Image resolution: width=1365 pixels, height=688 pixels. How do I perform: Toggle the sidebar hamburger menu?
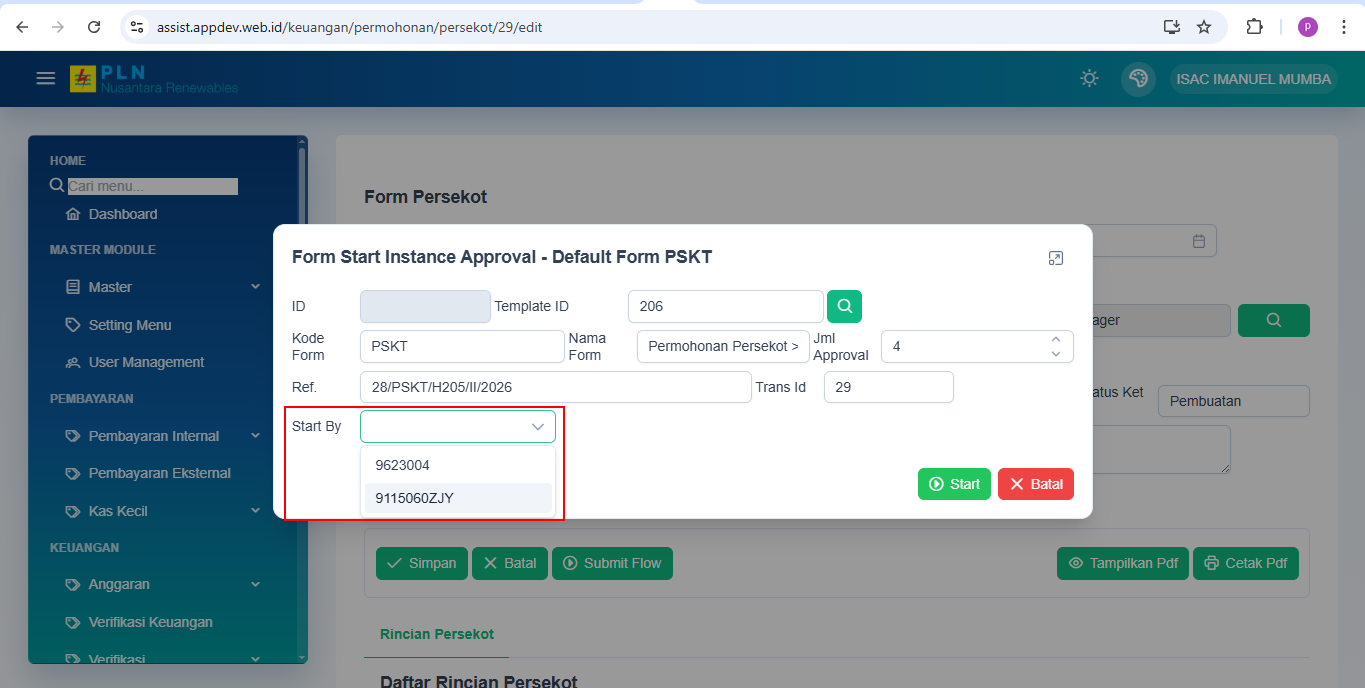(x=45, y=78)
